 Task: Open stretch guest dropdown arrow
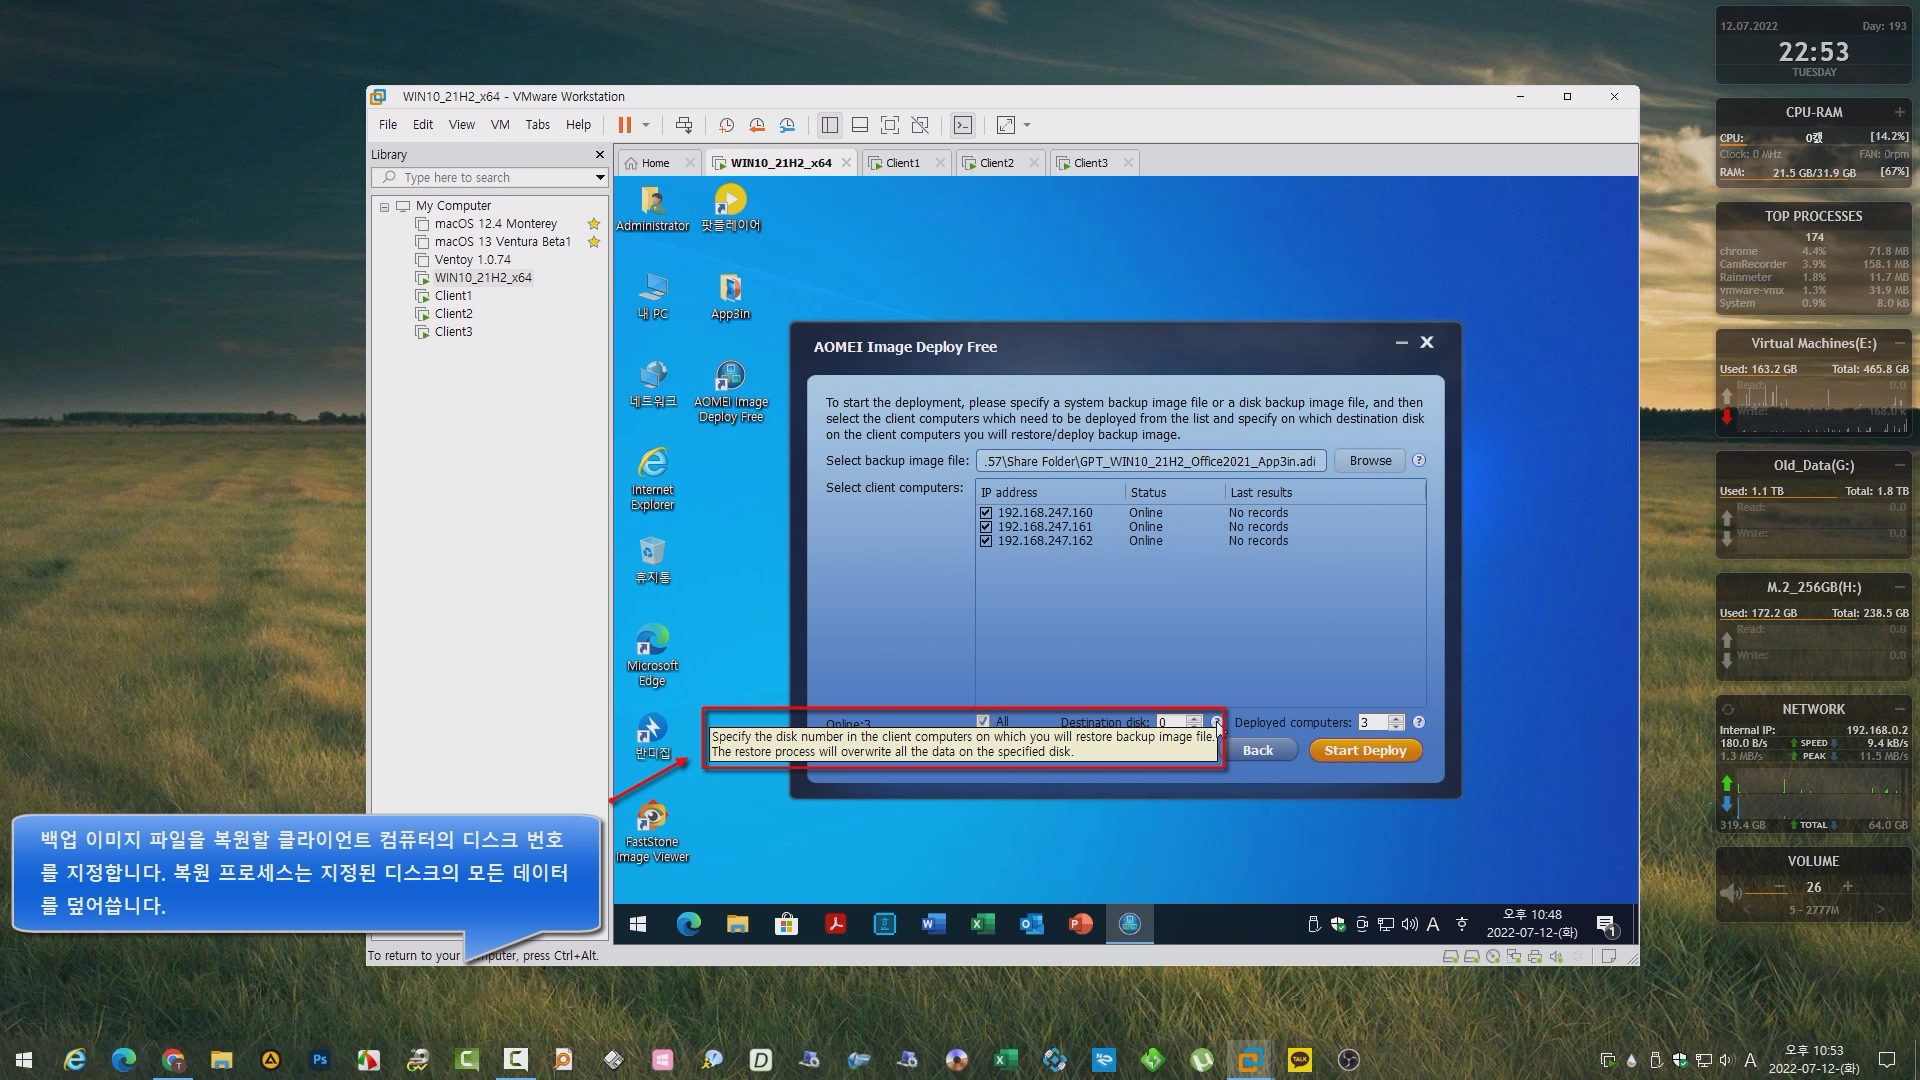(1027, 125)
